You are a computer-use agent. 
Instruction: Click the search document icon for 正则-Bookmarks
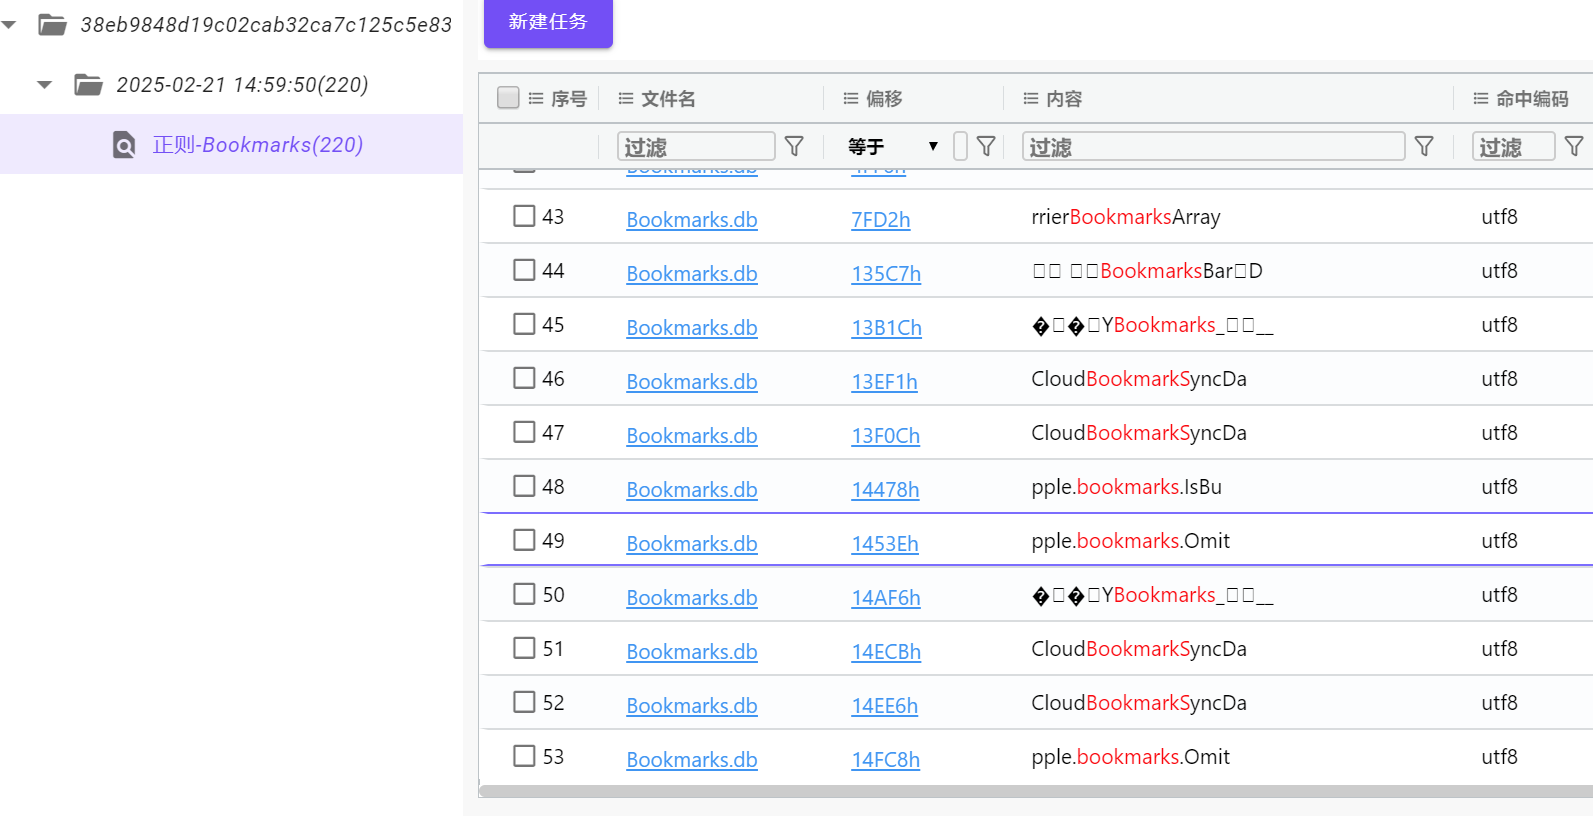pos(124,145)
